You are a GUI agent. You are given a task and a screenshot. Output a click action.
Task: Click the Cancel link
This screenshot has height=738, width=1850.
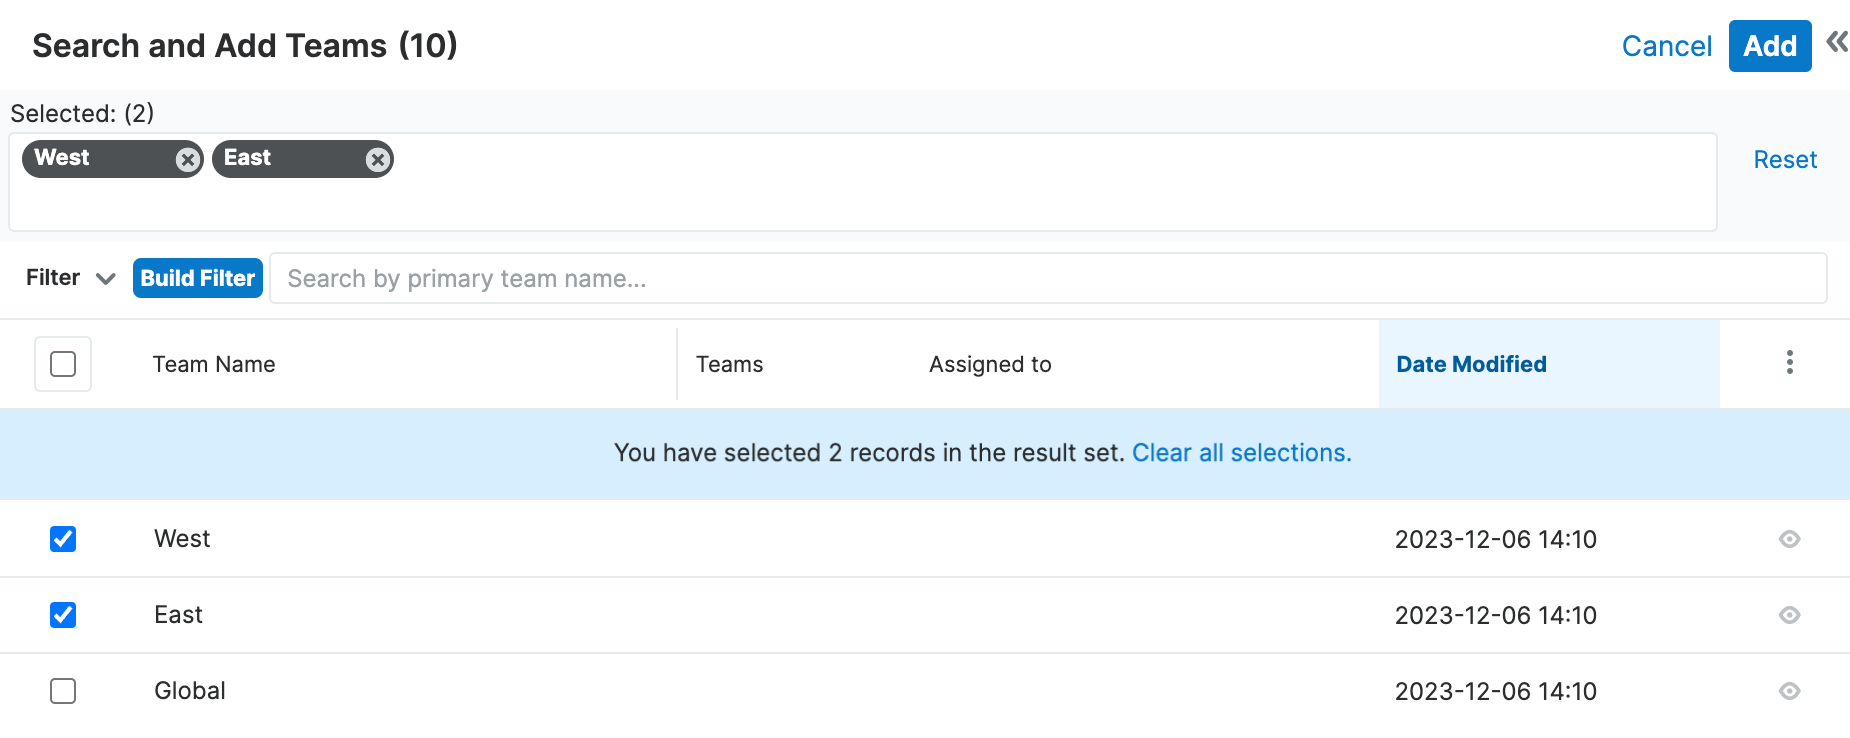click(x=1666, y=46)
